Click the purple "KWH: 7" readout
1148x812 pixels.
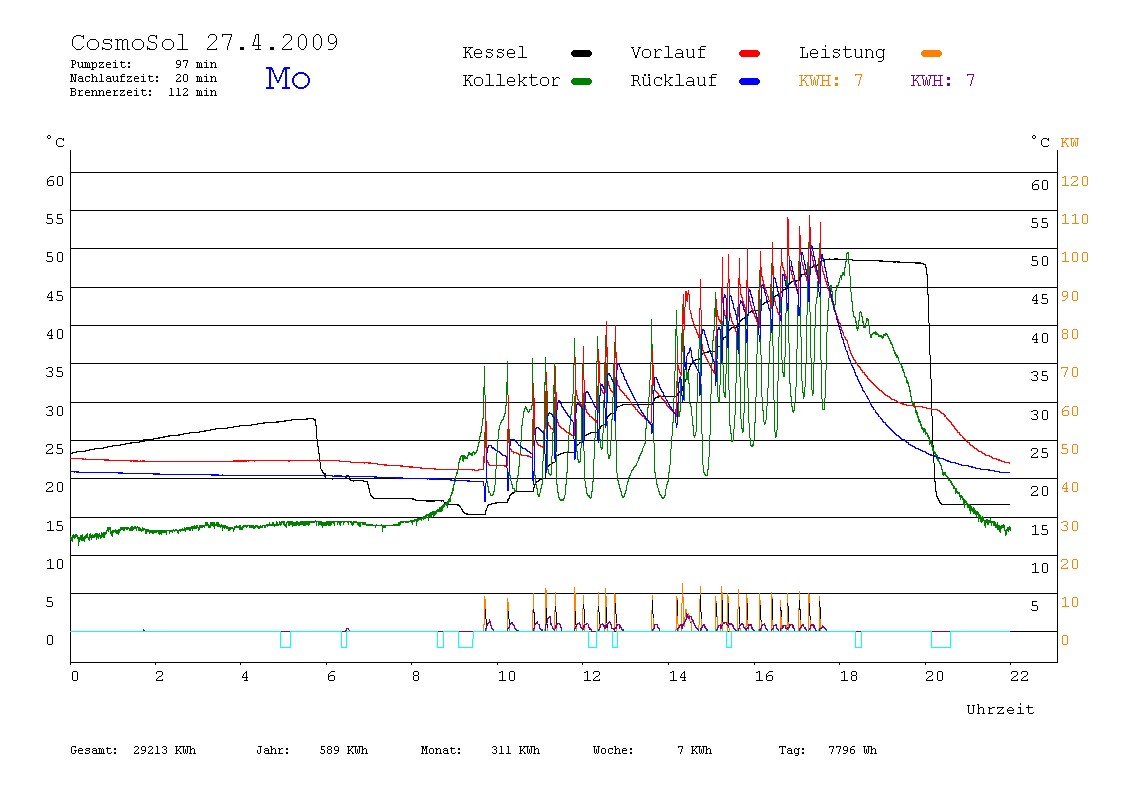[943, 81]
